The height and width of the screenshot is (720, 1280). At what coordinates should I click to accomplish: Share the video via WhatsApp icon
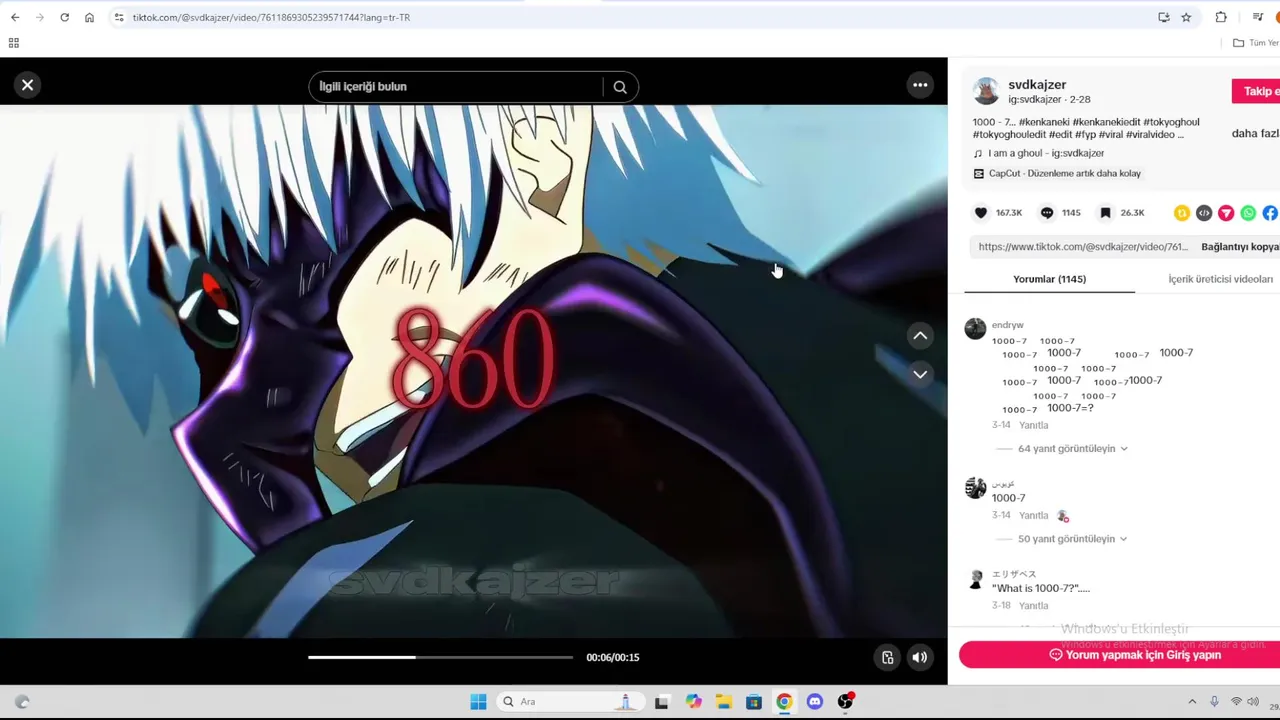pos(1248,213)
